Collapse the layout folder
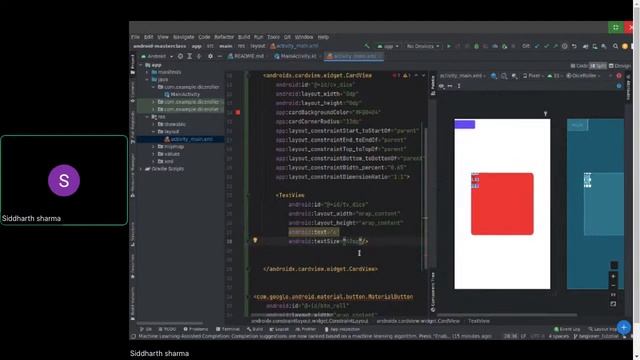Image resolution: width=640 pixels, height=360 pixels. (153, 131)
